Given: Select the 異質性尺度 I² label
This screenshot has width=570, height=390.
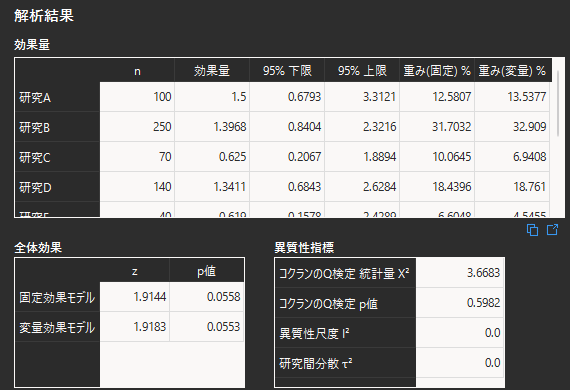Looking at the screenshot, I should pyautogui.click(x=345, y=333).
